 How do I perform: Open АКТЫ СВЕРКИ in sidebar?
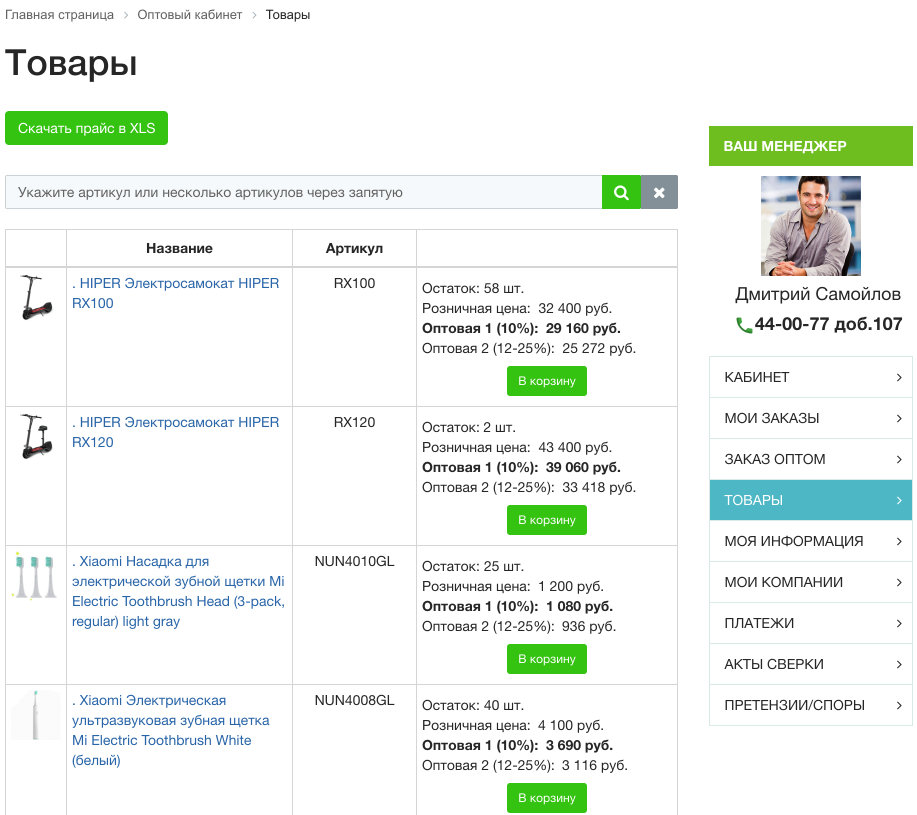pyautogui.click(x=811, y=664)
